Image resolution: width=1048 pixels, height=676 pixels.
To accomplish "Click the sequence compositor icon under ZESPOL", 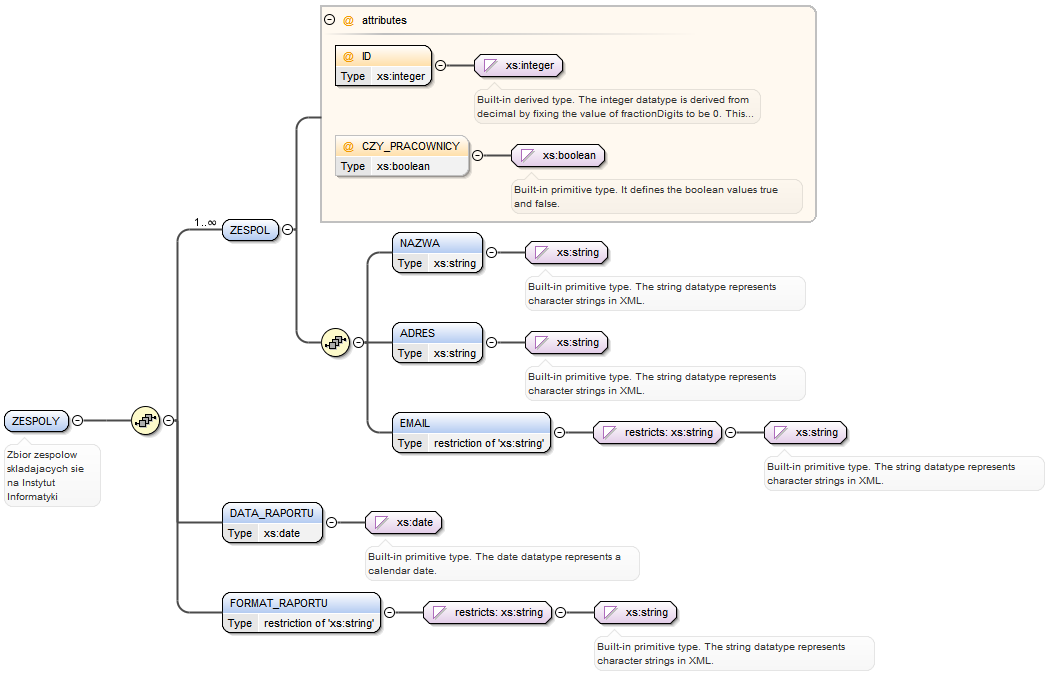I will coord(336,342).
